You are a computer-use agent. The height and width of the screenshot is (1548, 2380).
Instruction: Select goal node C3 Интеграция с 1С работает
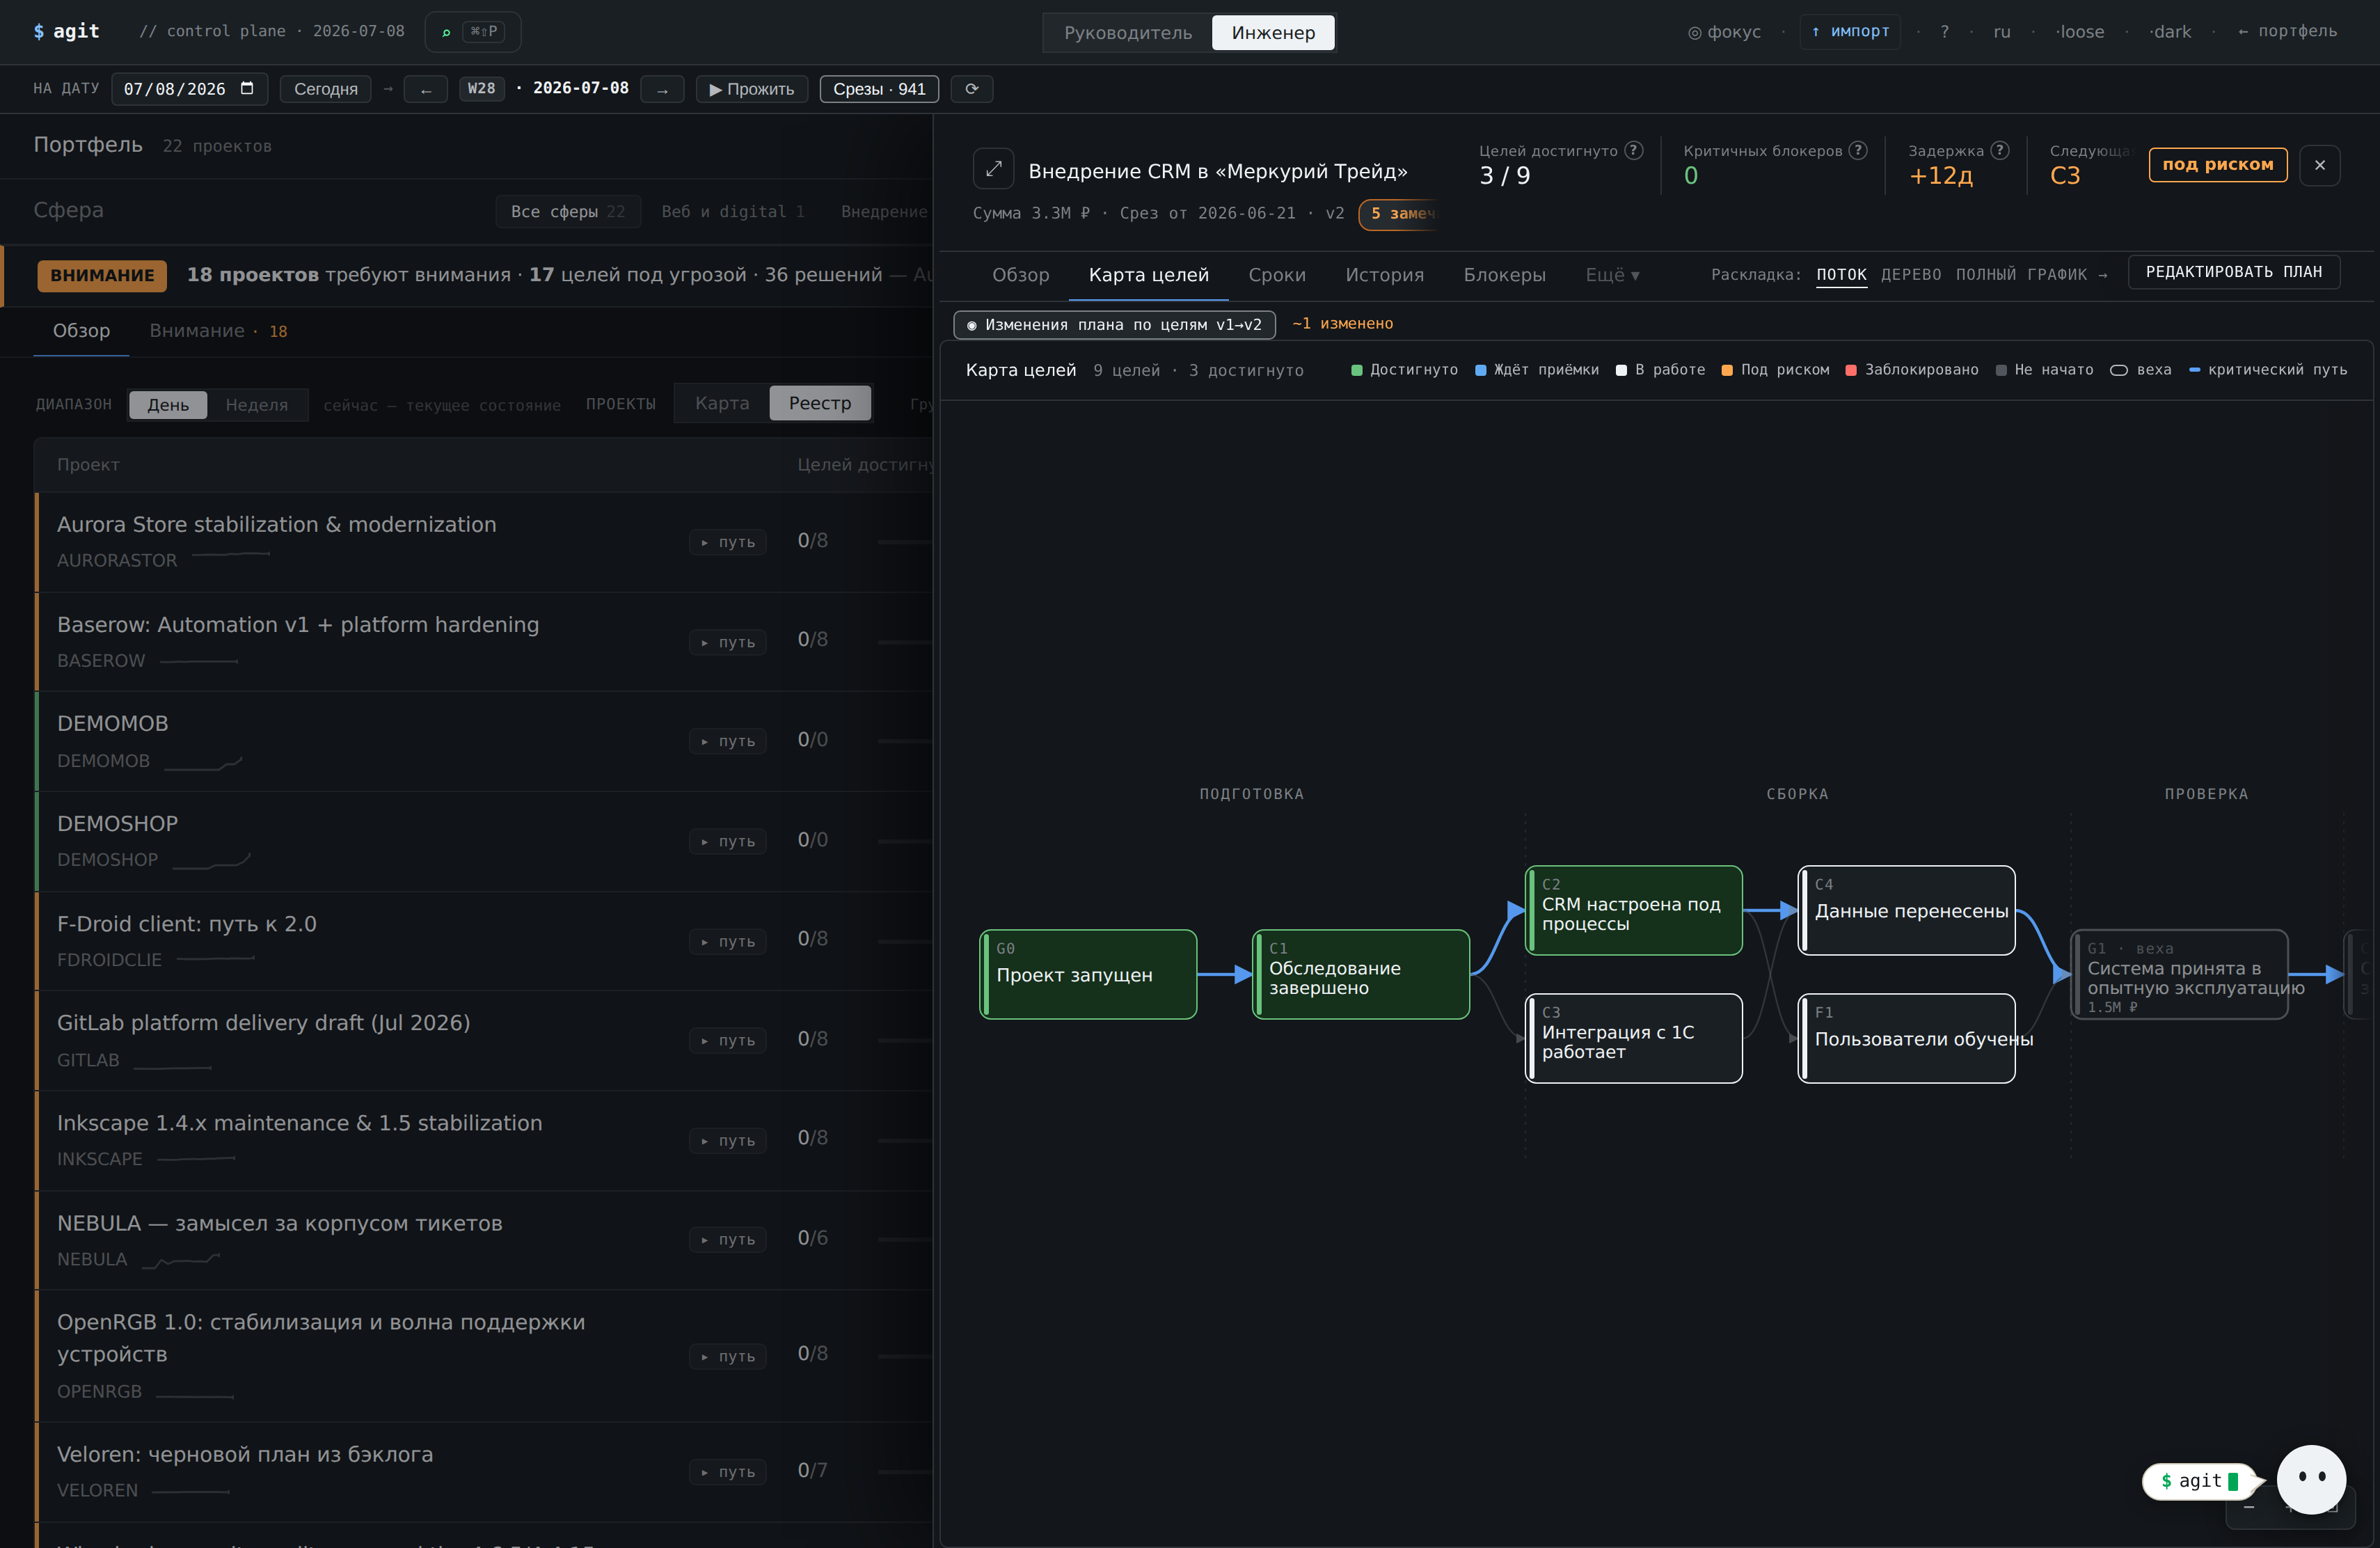pos(1634,1038)
